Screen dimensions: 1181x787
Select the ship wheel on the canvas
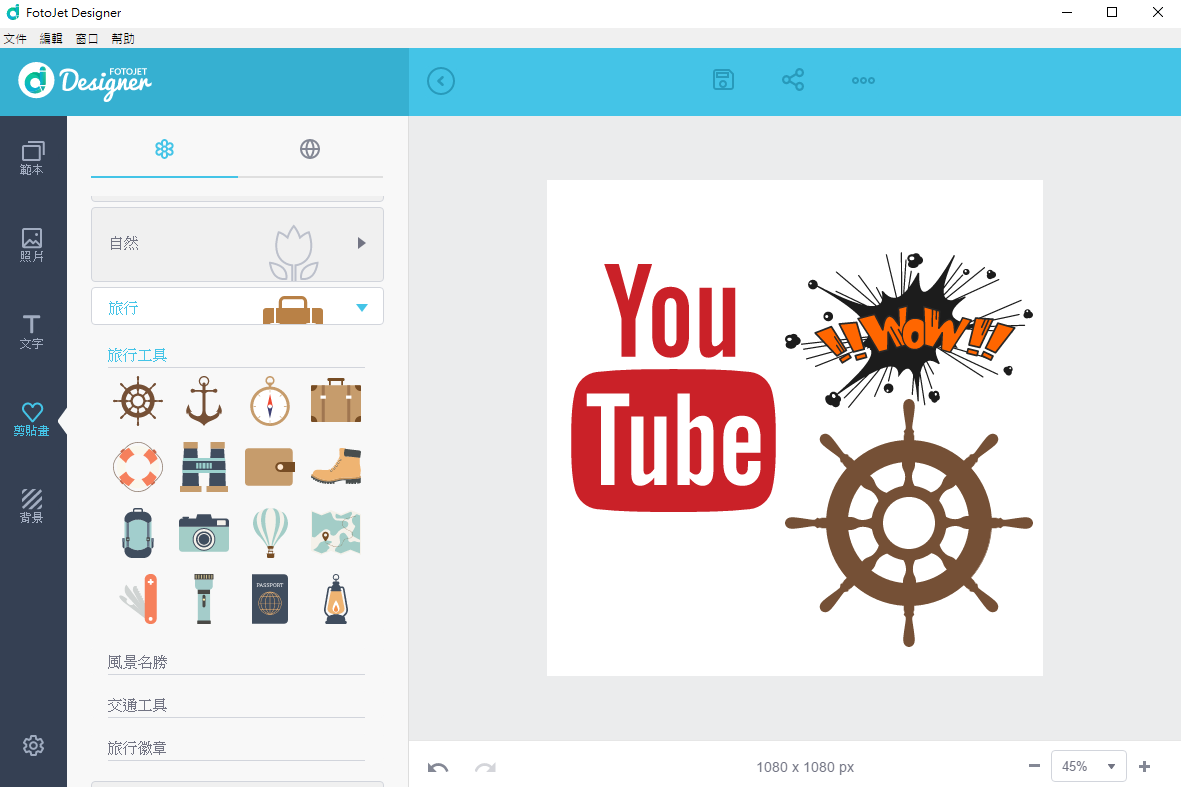point(909,523)
